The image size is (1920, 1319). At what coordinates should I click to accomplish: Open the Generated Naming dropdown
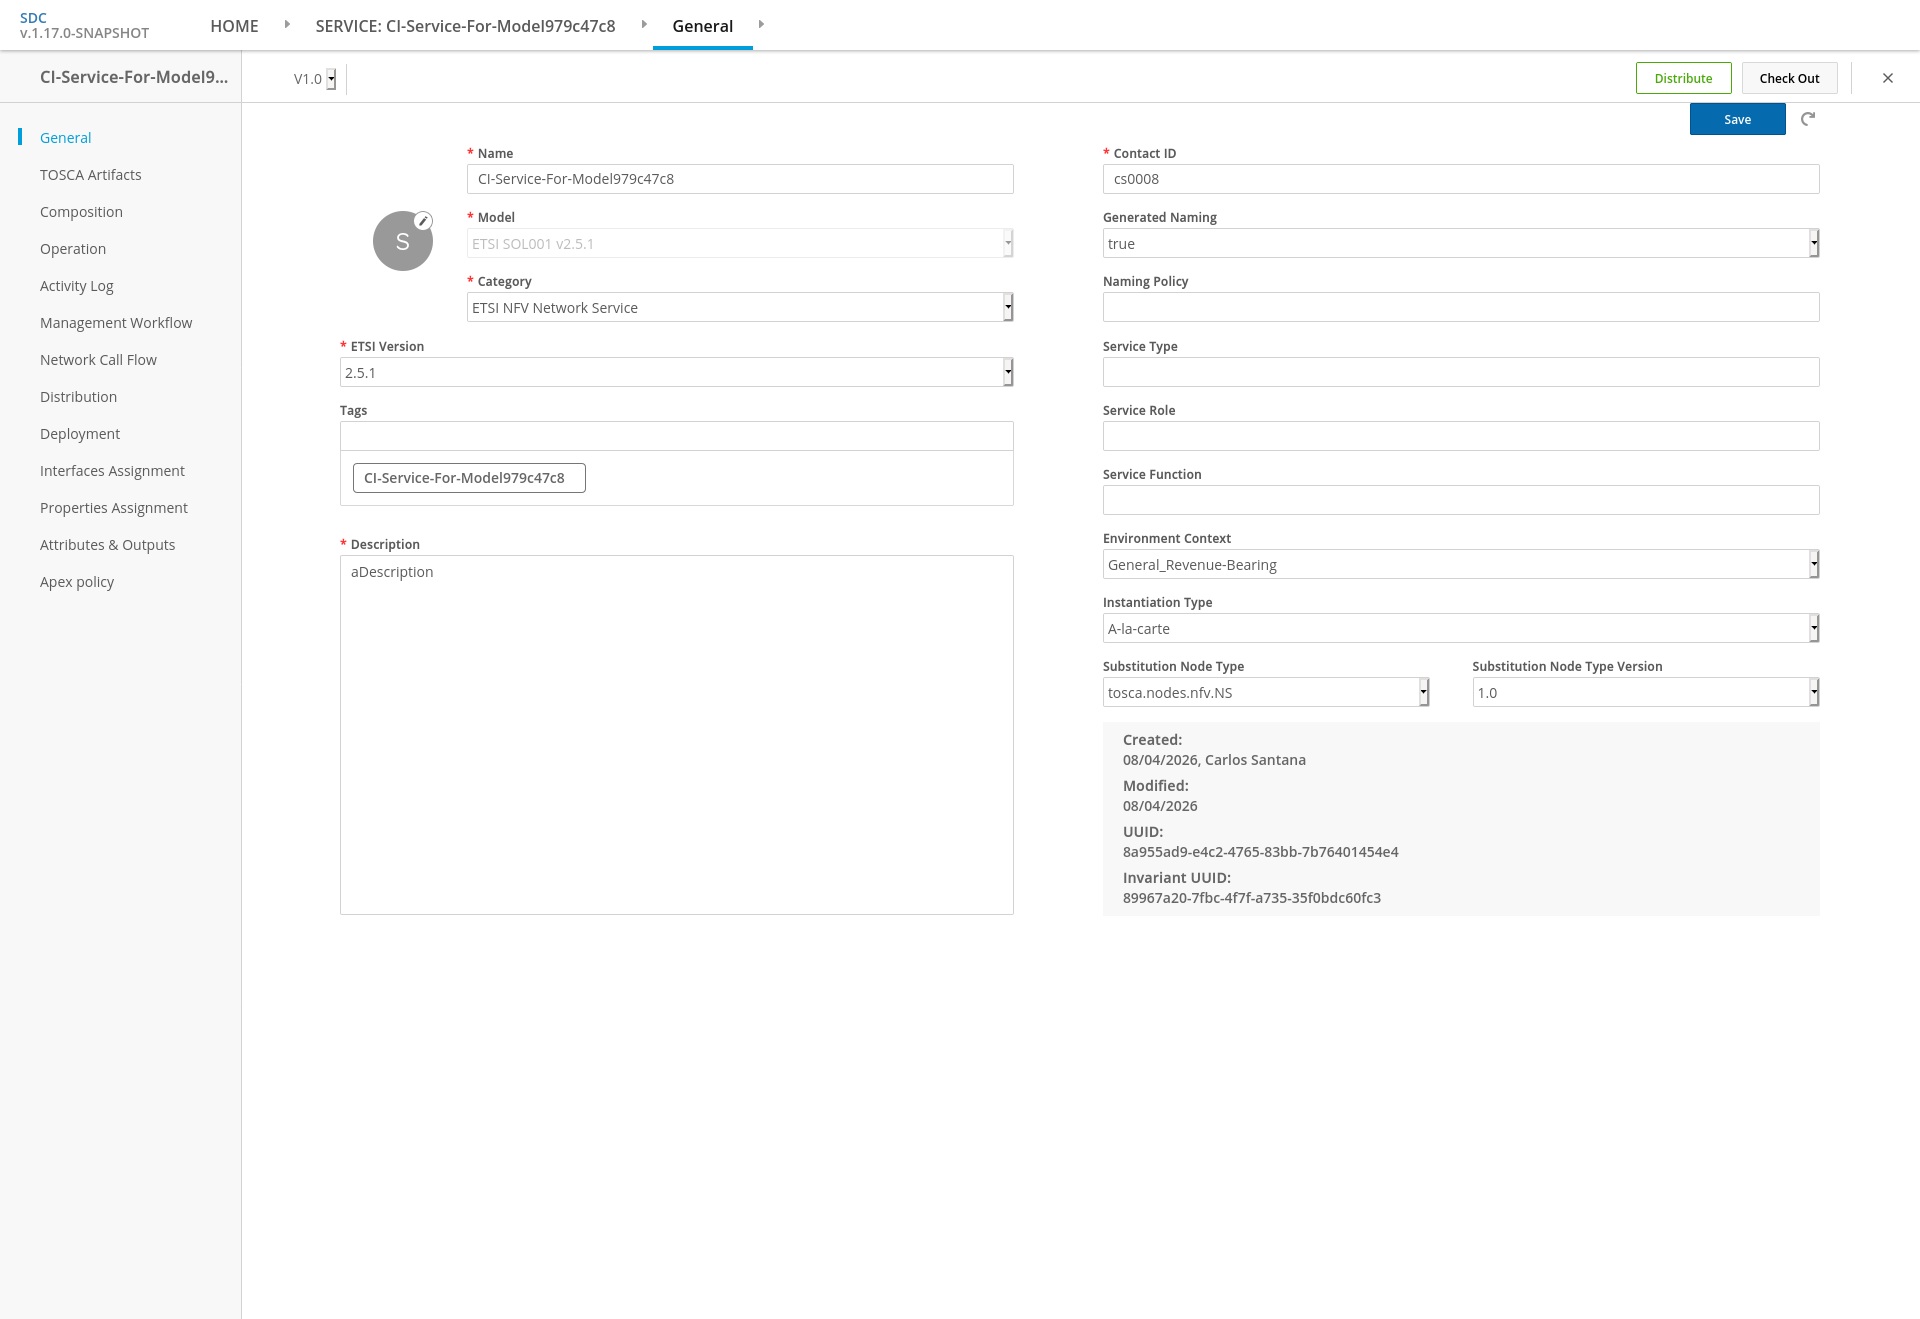[x=1460, y=243]
